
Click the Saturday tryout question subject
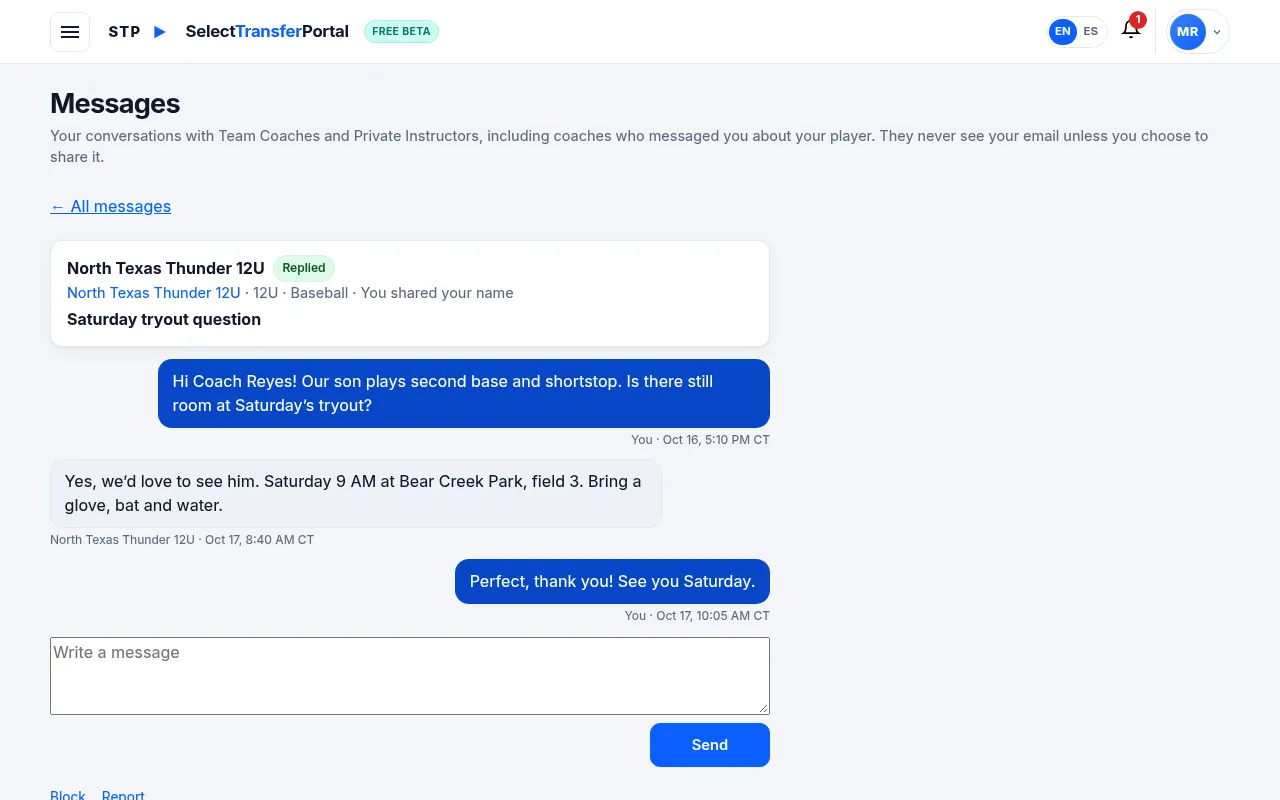point(164,320)
